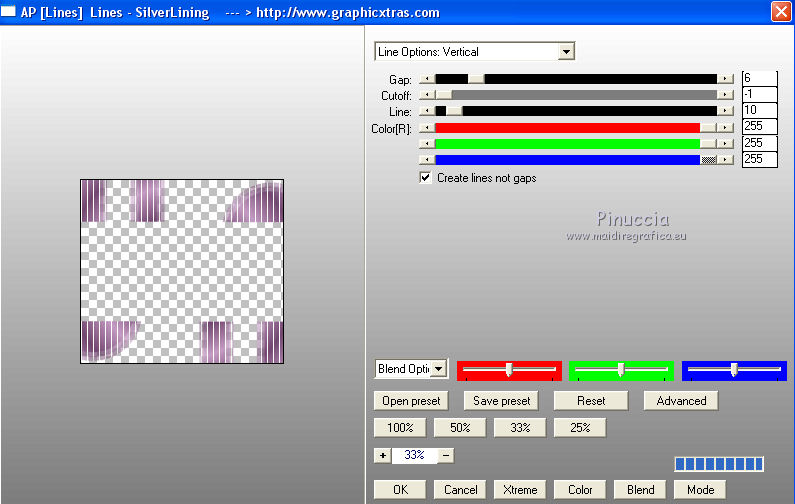Click the green color slider left arrow
The height and width of the screenshot is (504, 795).
[x=427, y=144]
